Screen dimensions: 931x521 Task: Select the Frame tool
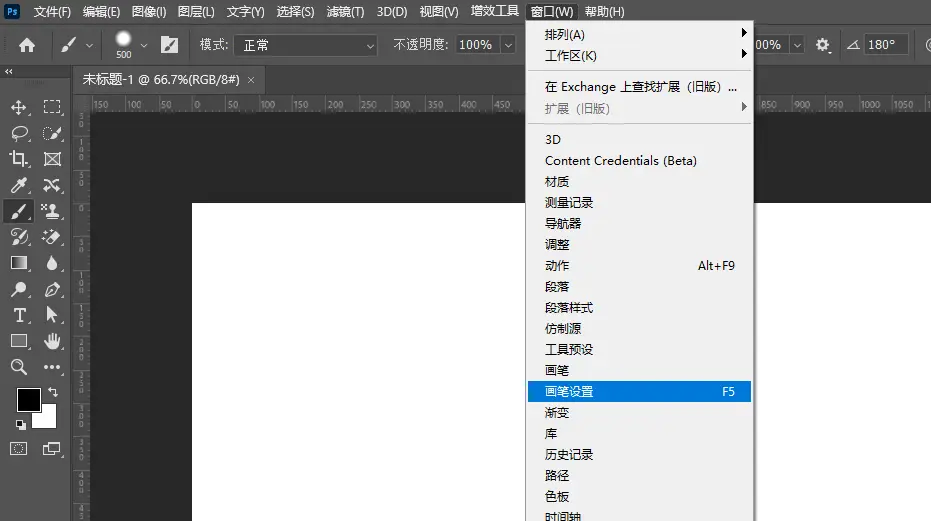[x=52, y=159]
